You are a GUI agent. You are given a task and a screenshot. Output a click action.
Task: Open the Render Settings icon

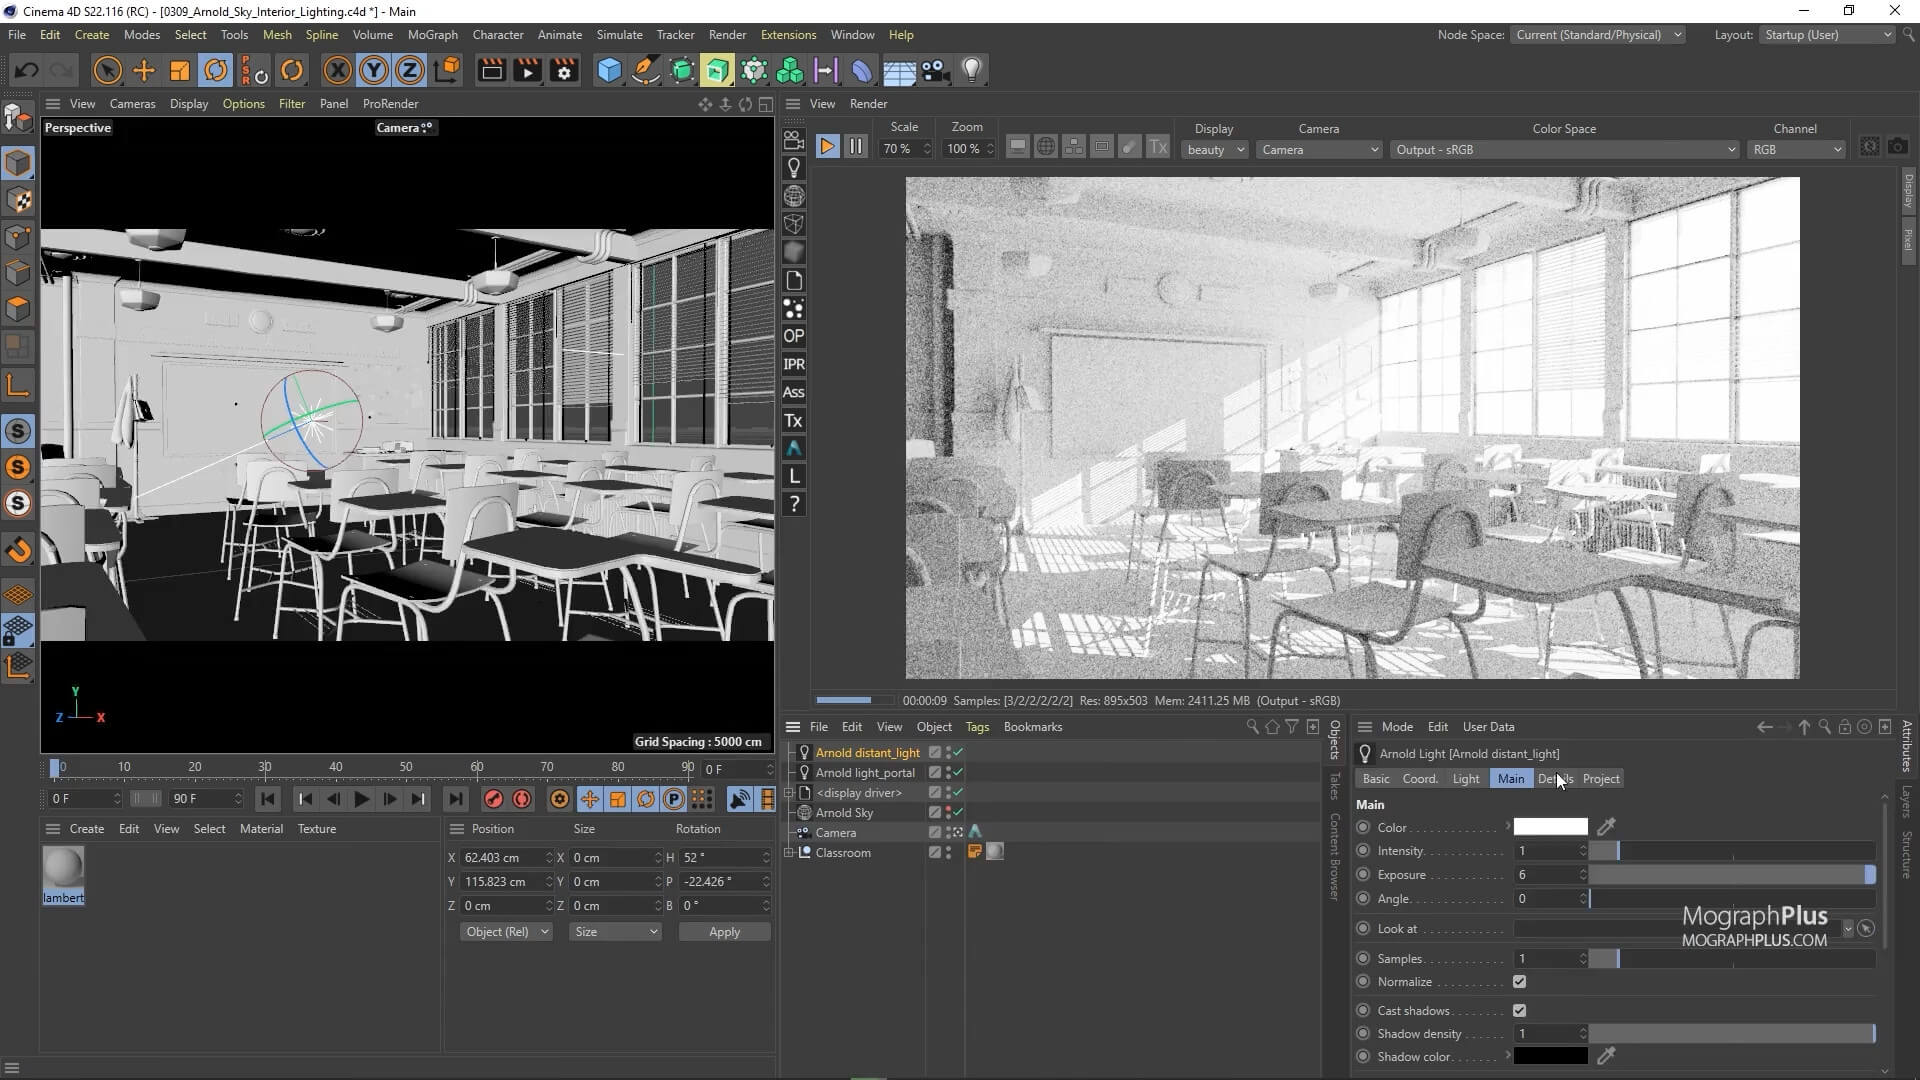click(x=564, y=70)
